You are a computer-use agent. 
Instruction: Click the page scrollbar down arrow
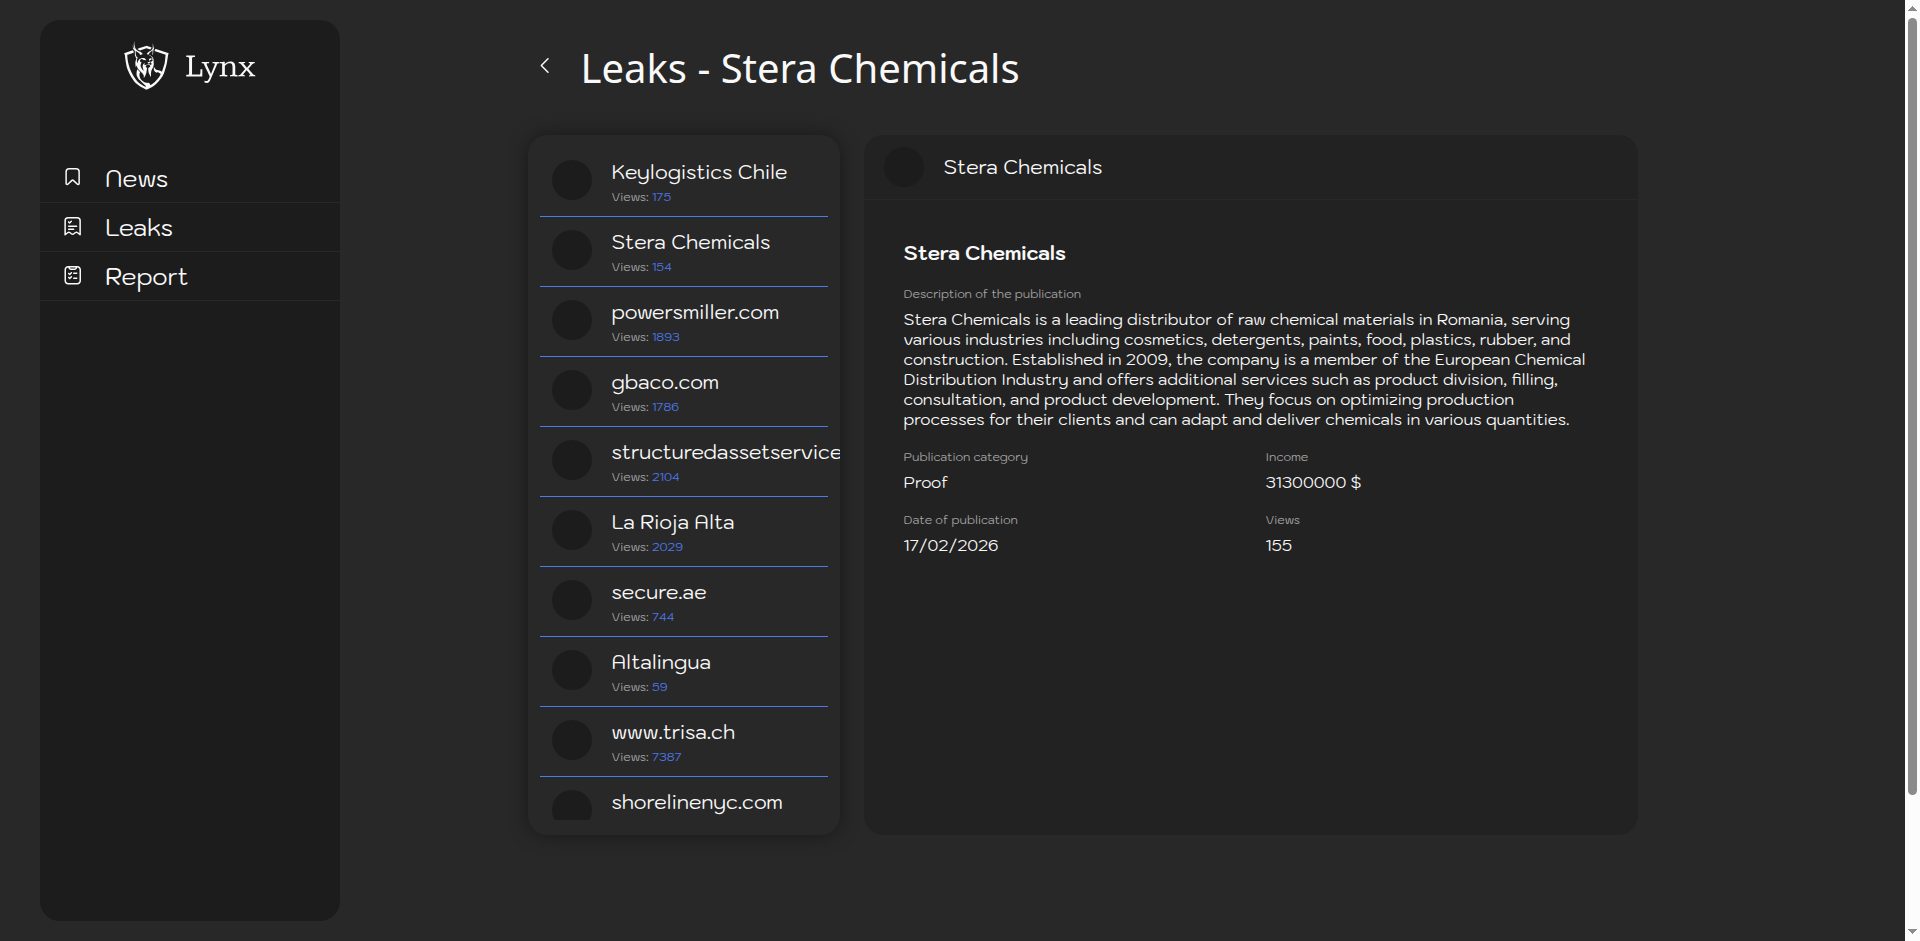click(1911, 932)
